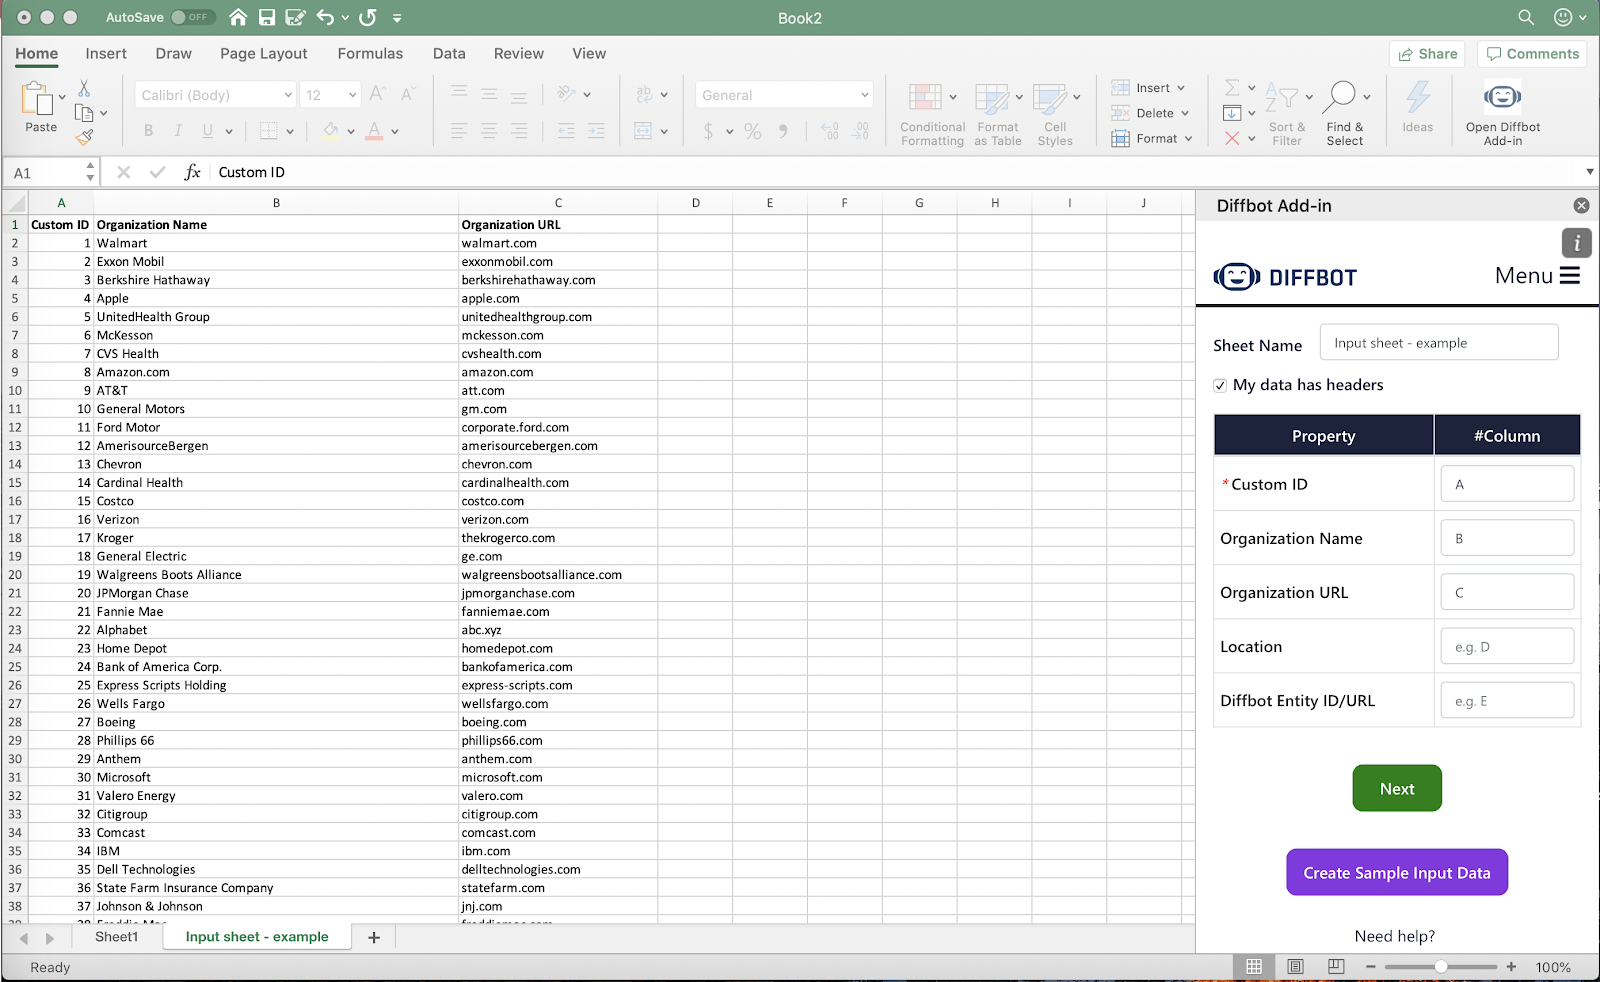Open Conditional Formatting
Screen dimensions: 1600x982
click(932, 114)
